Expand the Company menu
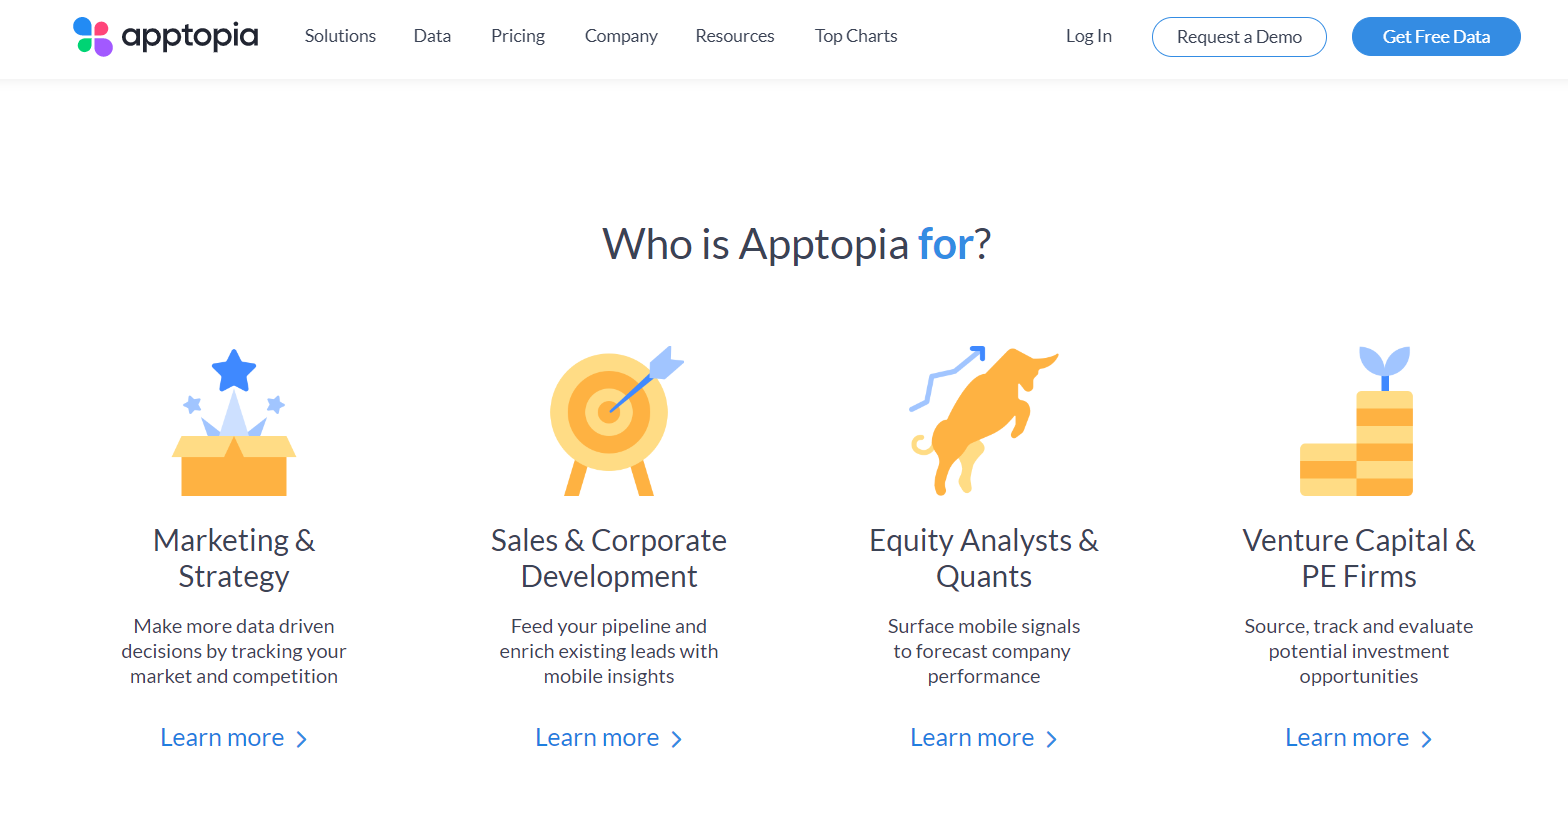Viewport: 1568px width, 823px height. 621,36
